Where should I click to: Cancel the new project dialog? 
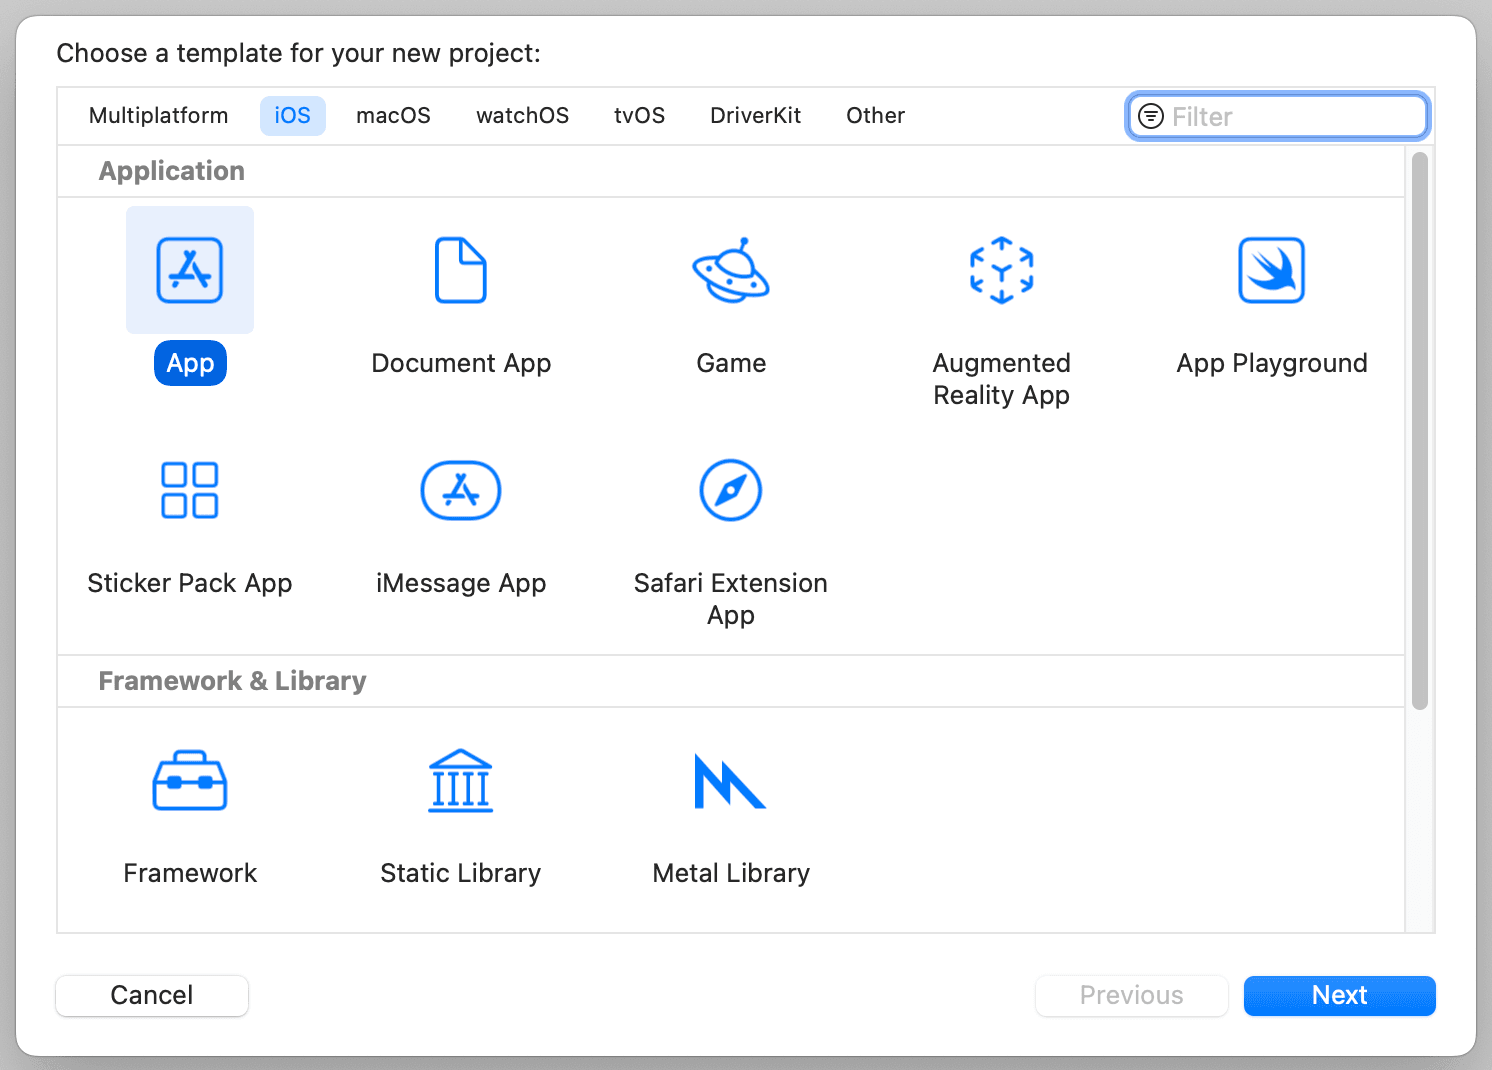(x=152, y=995)
